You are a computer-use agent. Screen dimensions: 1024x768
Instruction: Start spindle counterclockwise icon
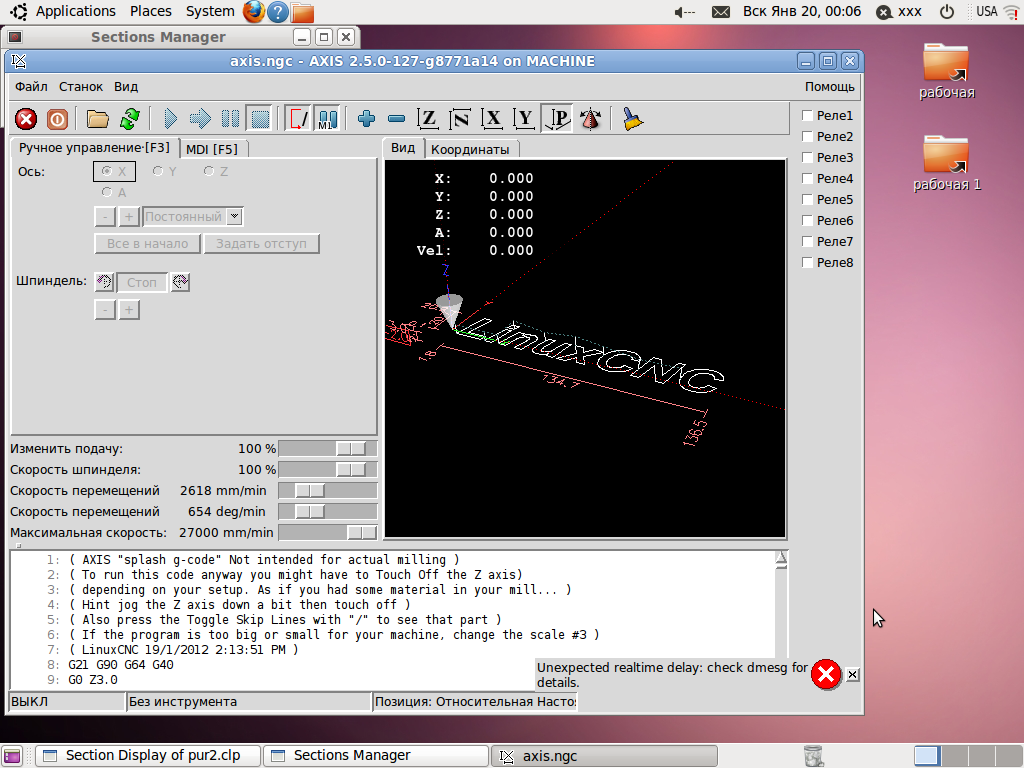[x=104, y=282]
